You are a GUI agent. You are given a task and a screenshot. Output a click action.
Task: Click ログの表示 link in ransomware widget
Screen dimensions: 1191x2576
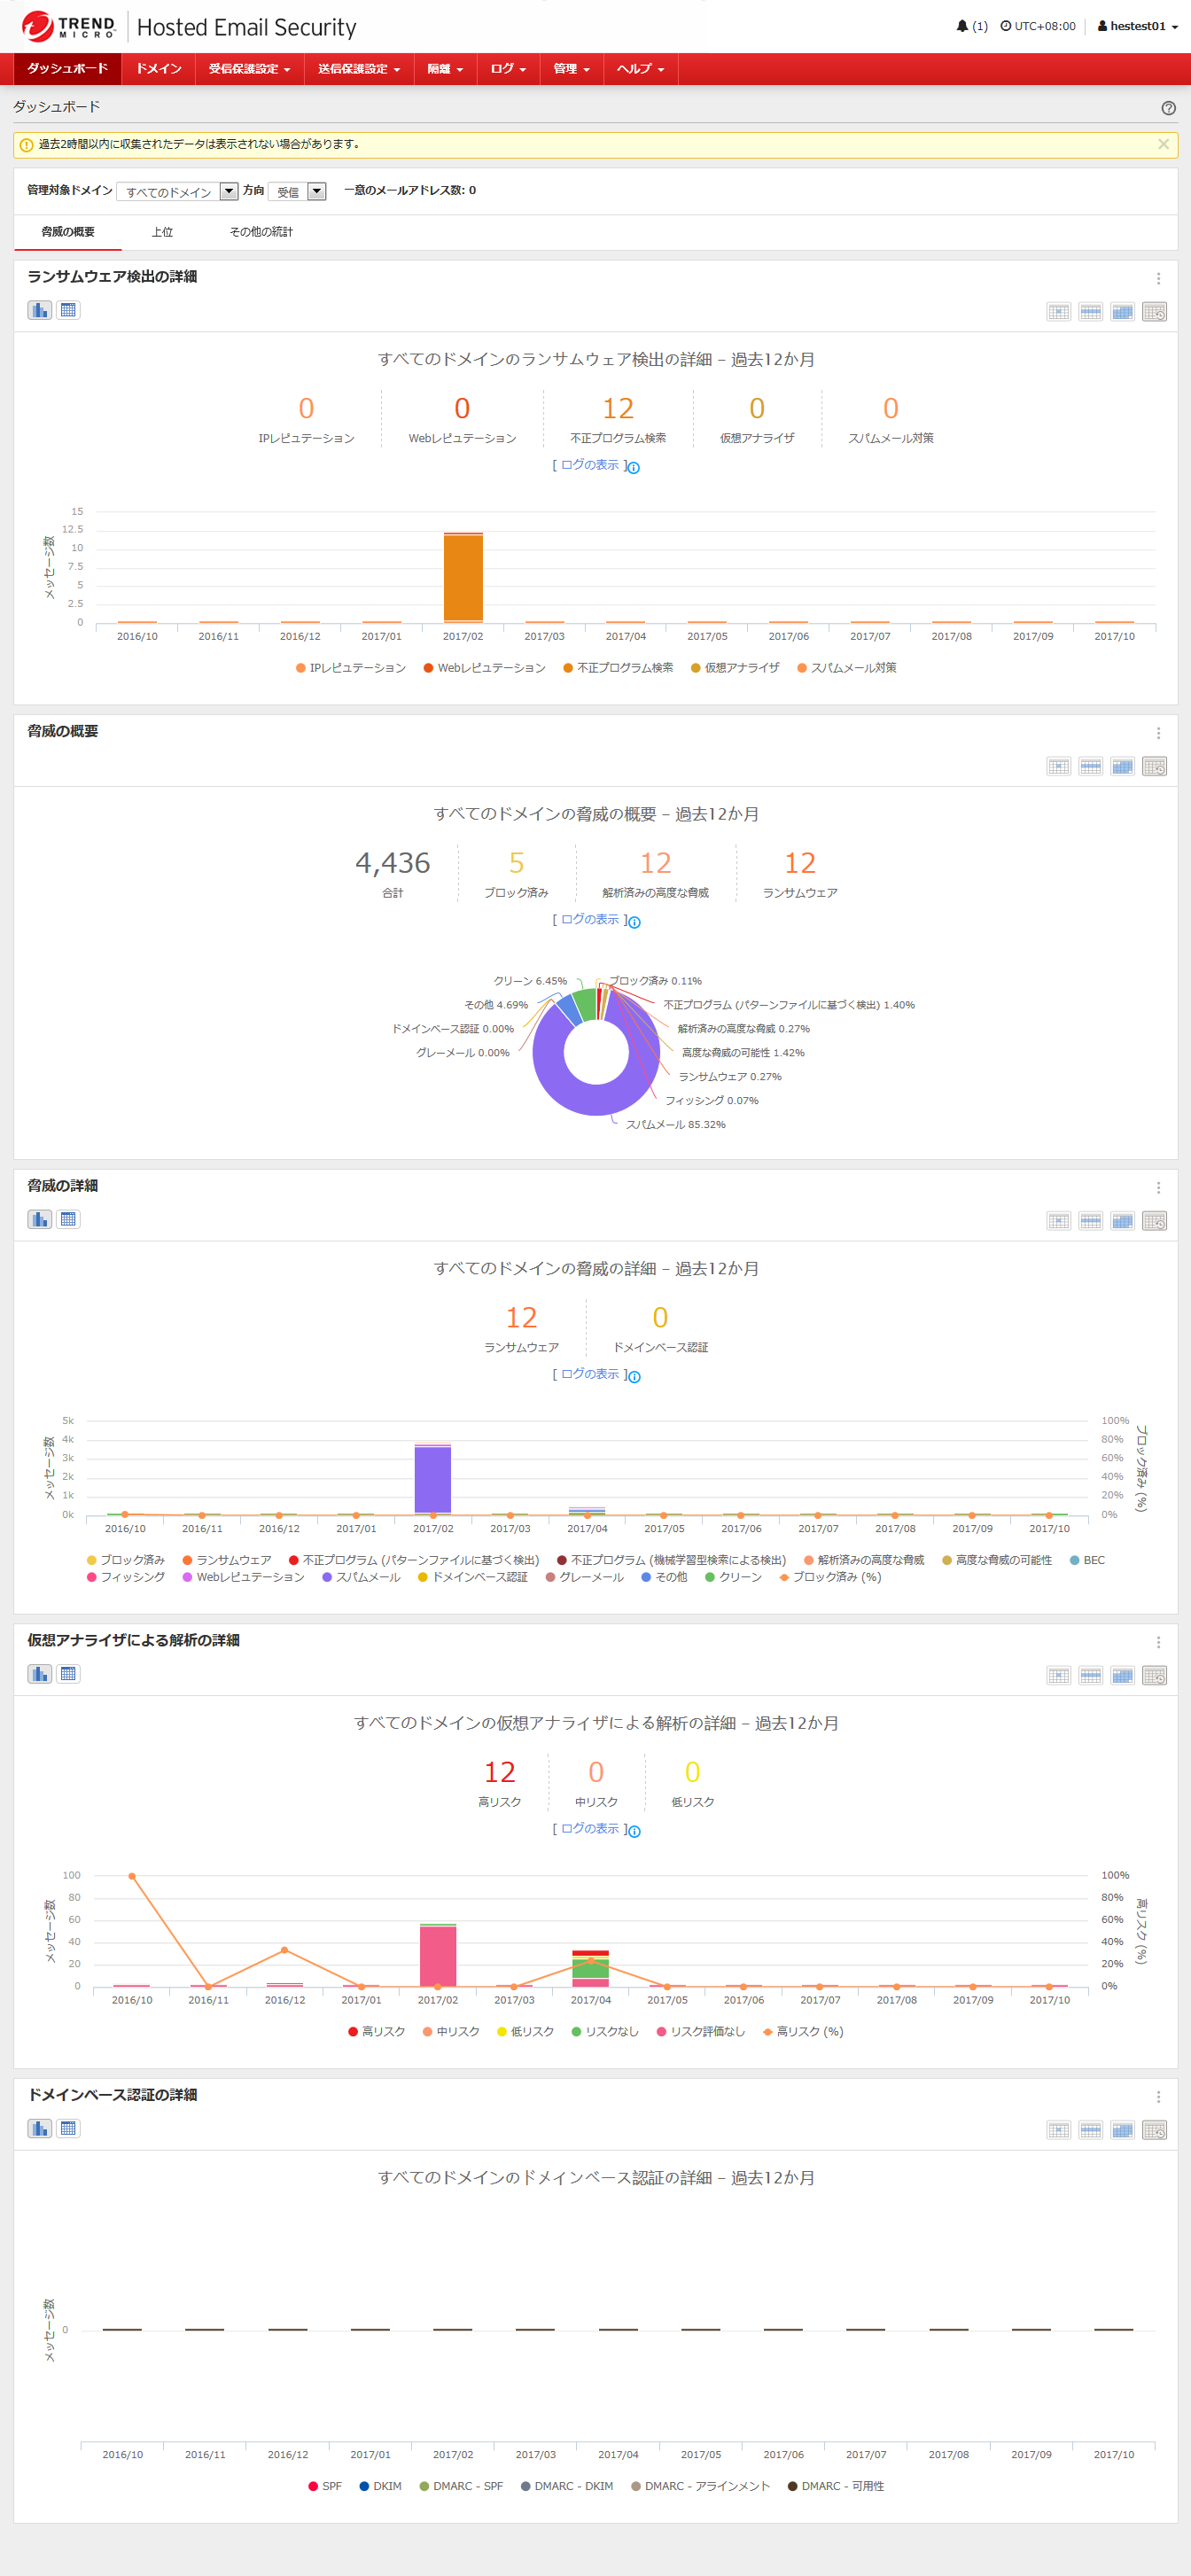[590, 465]
